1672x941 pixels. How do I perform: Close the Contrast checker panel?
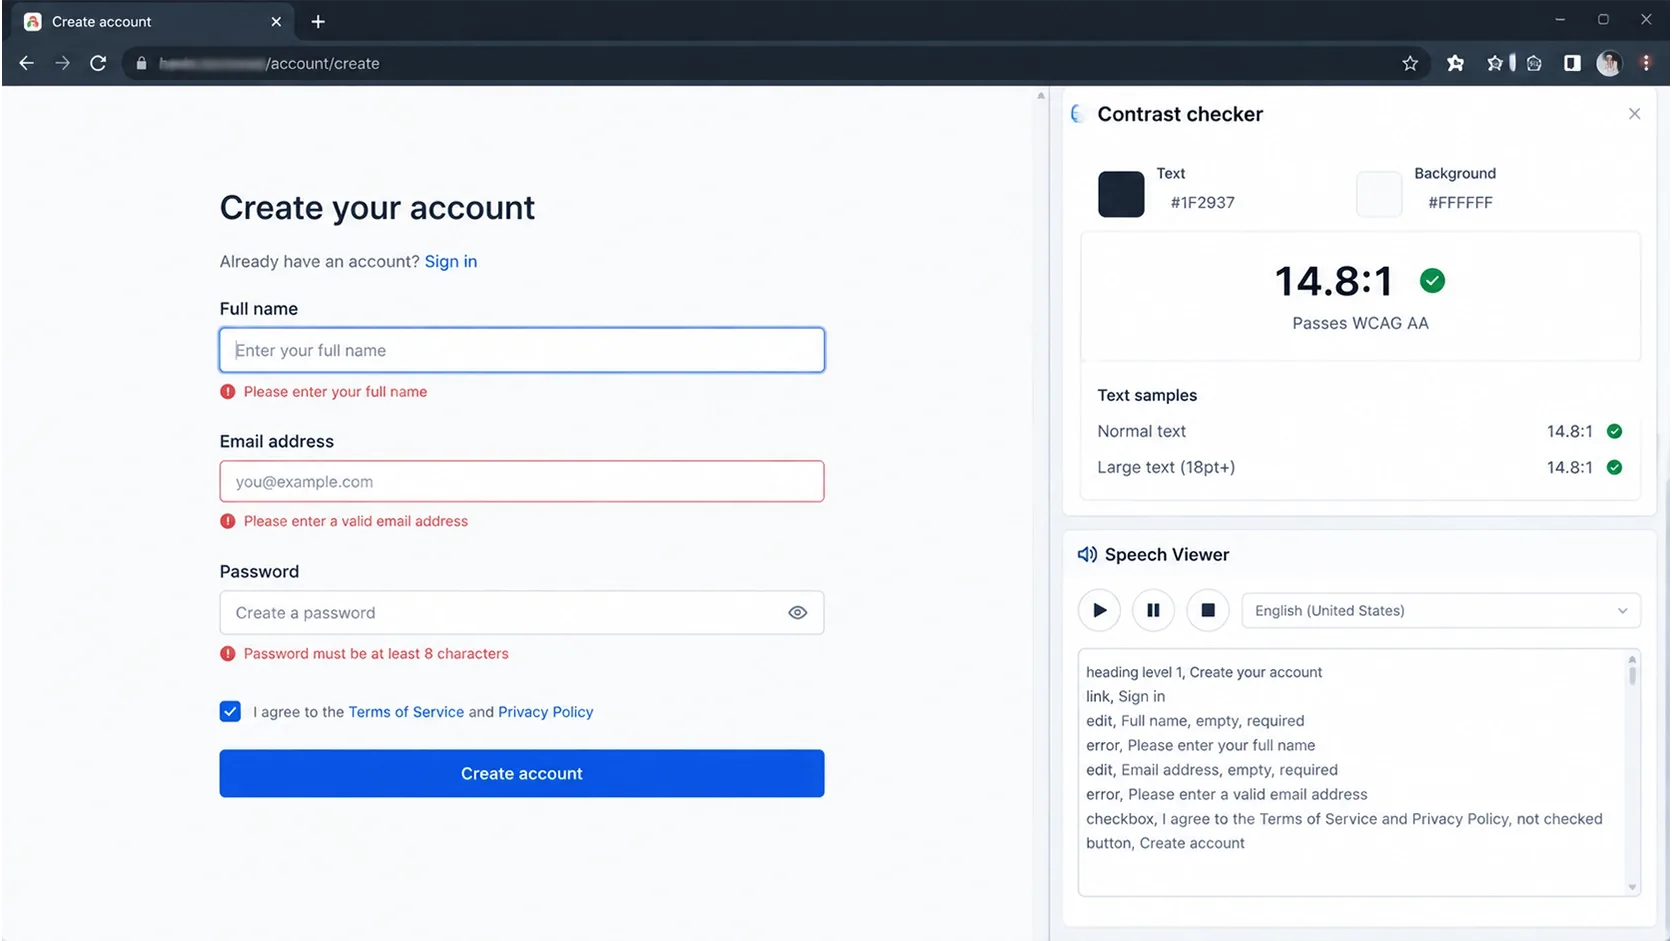(1634, 114)
